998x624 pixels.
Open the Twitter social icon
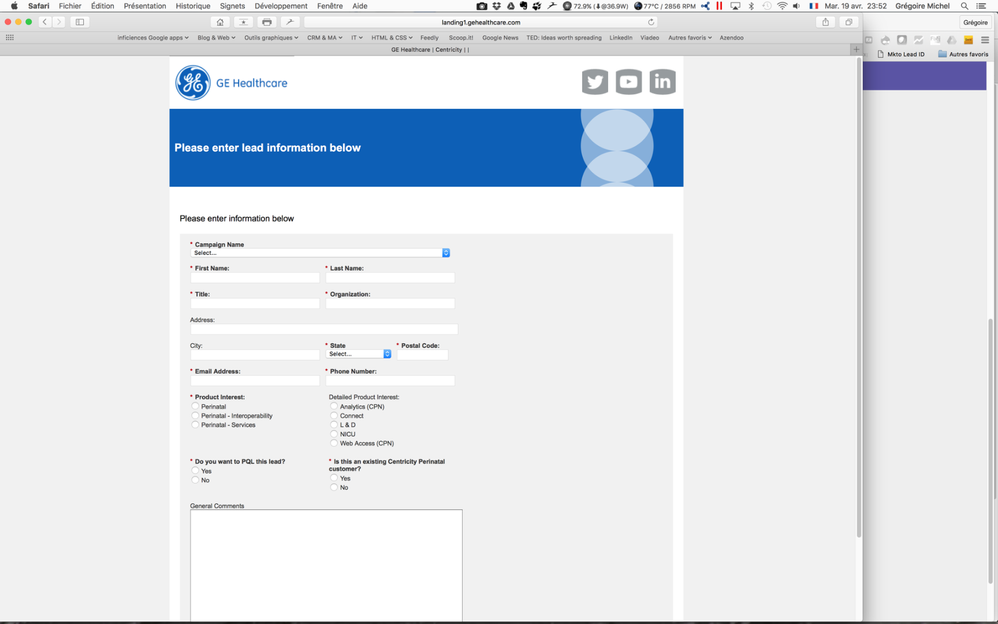[595, 82]
